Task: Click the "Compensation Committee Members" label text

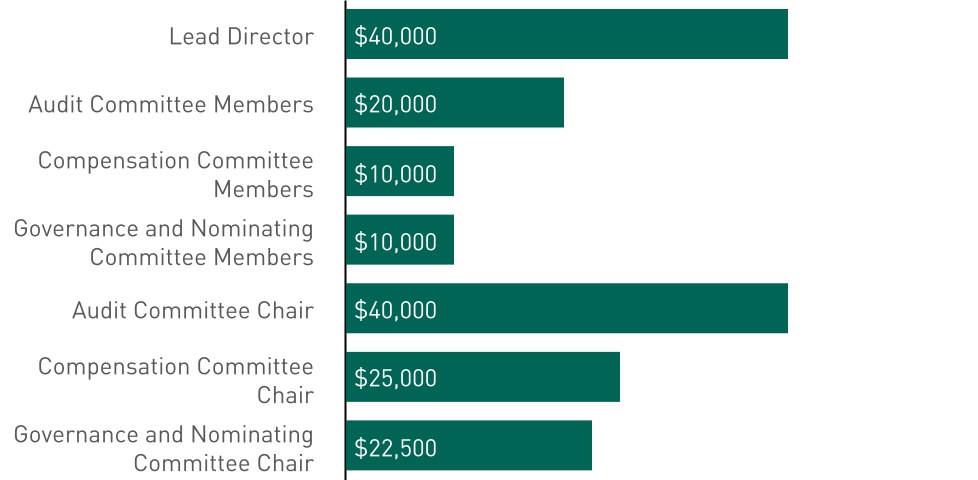Action: pos(176,175)
